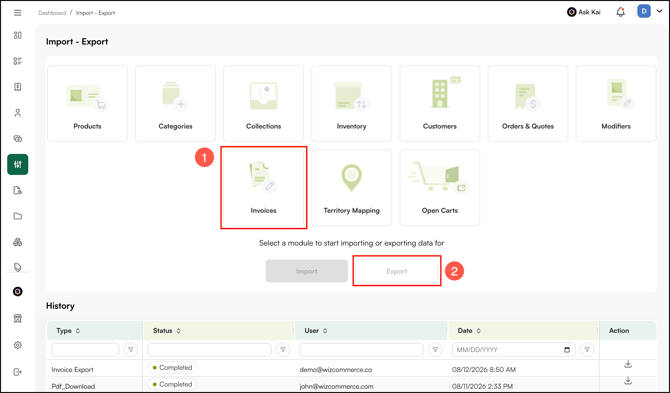The height and width of the screenshot is (393, 670).
Task: Select the Modifiers module card
Action: 616,103
